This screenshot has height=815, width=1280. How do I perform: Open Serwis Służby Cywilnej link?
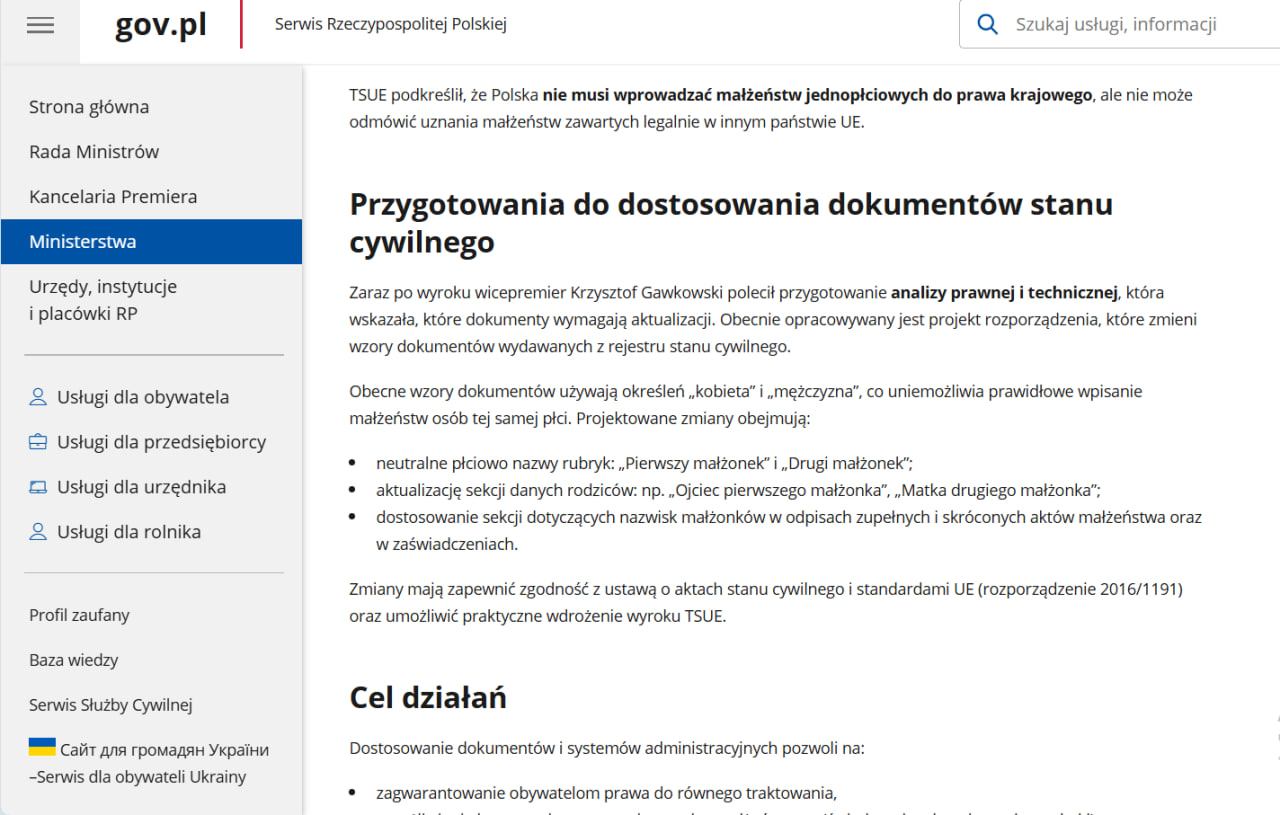click(111, 705)
